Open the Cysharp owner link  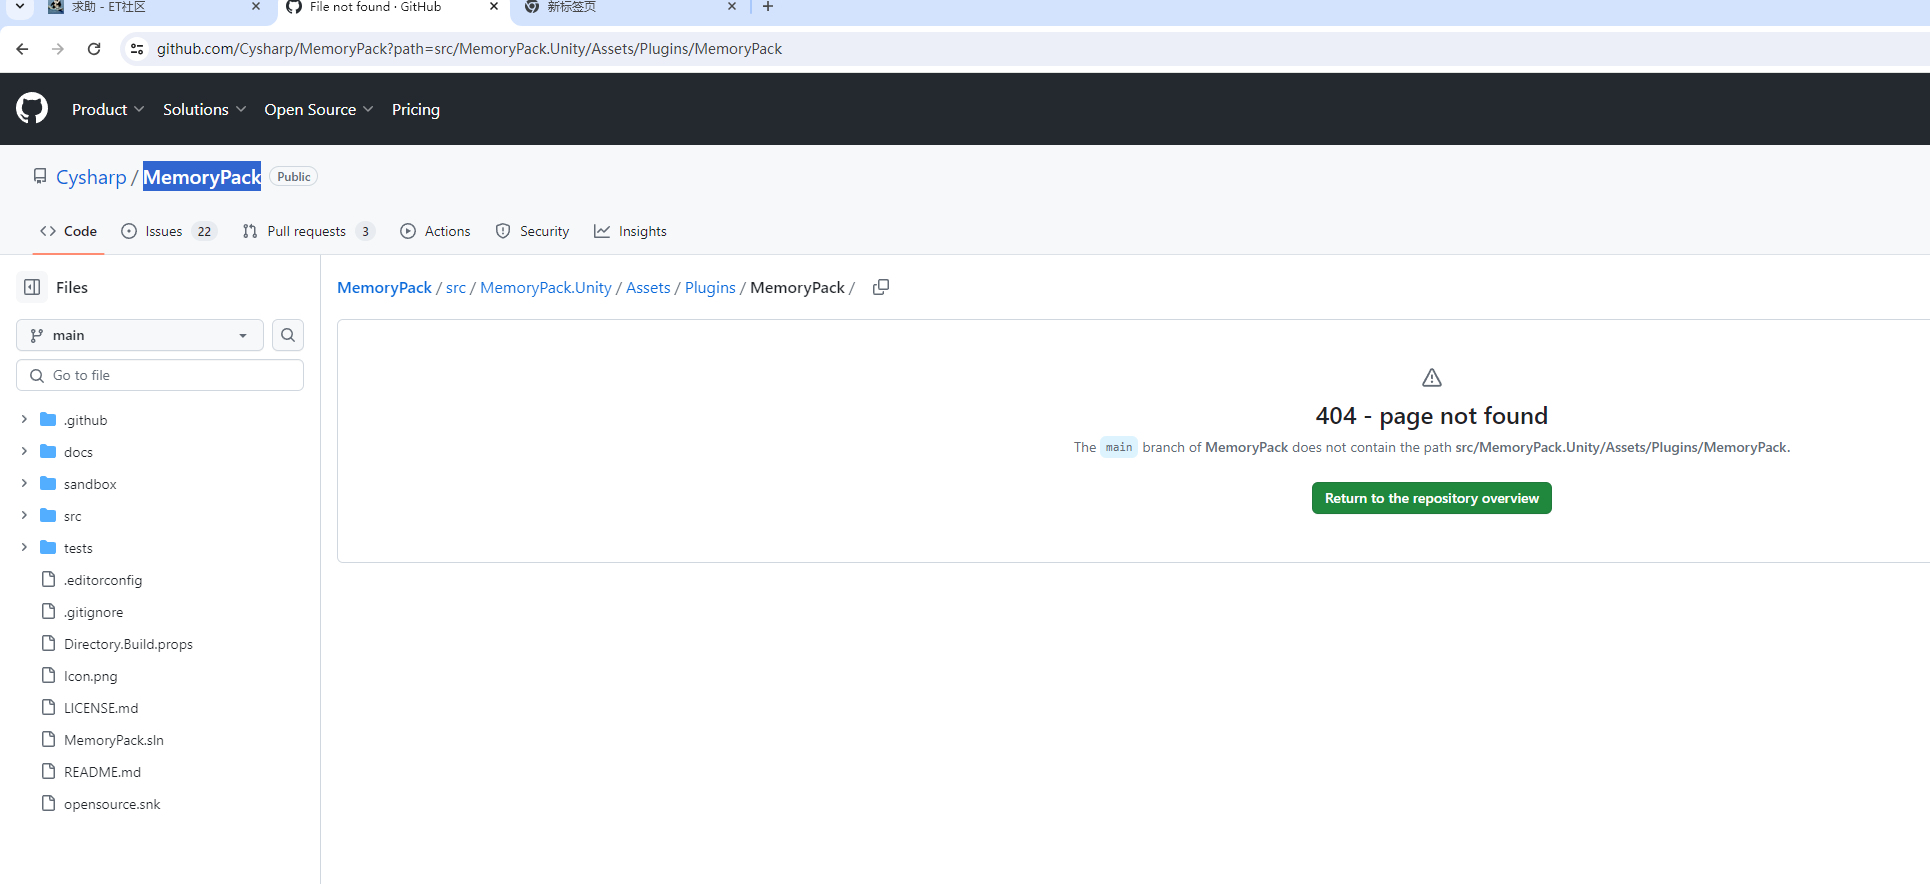pos(91,177)
